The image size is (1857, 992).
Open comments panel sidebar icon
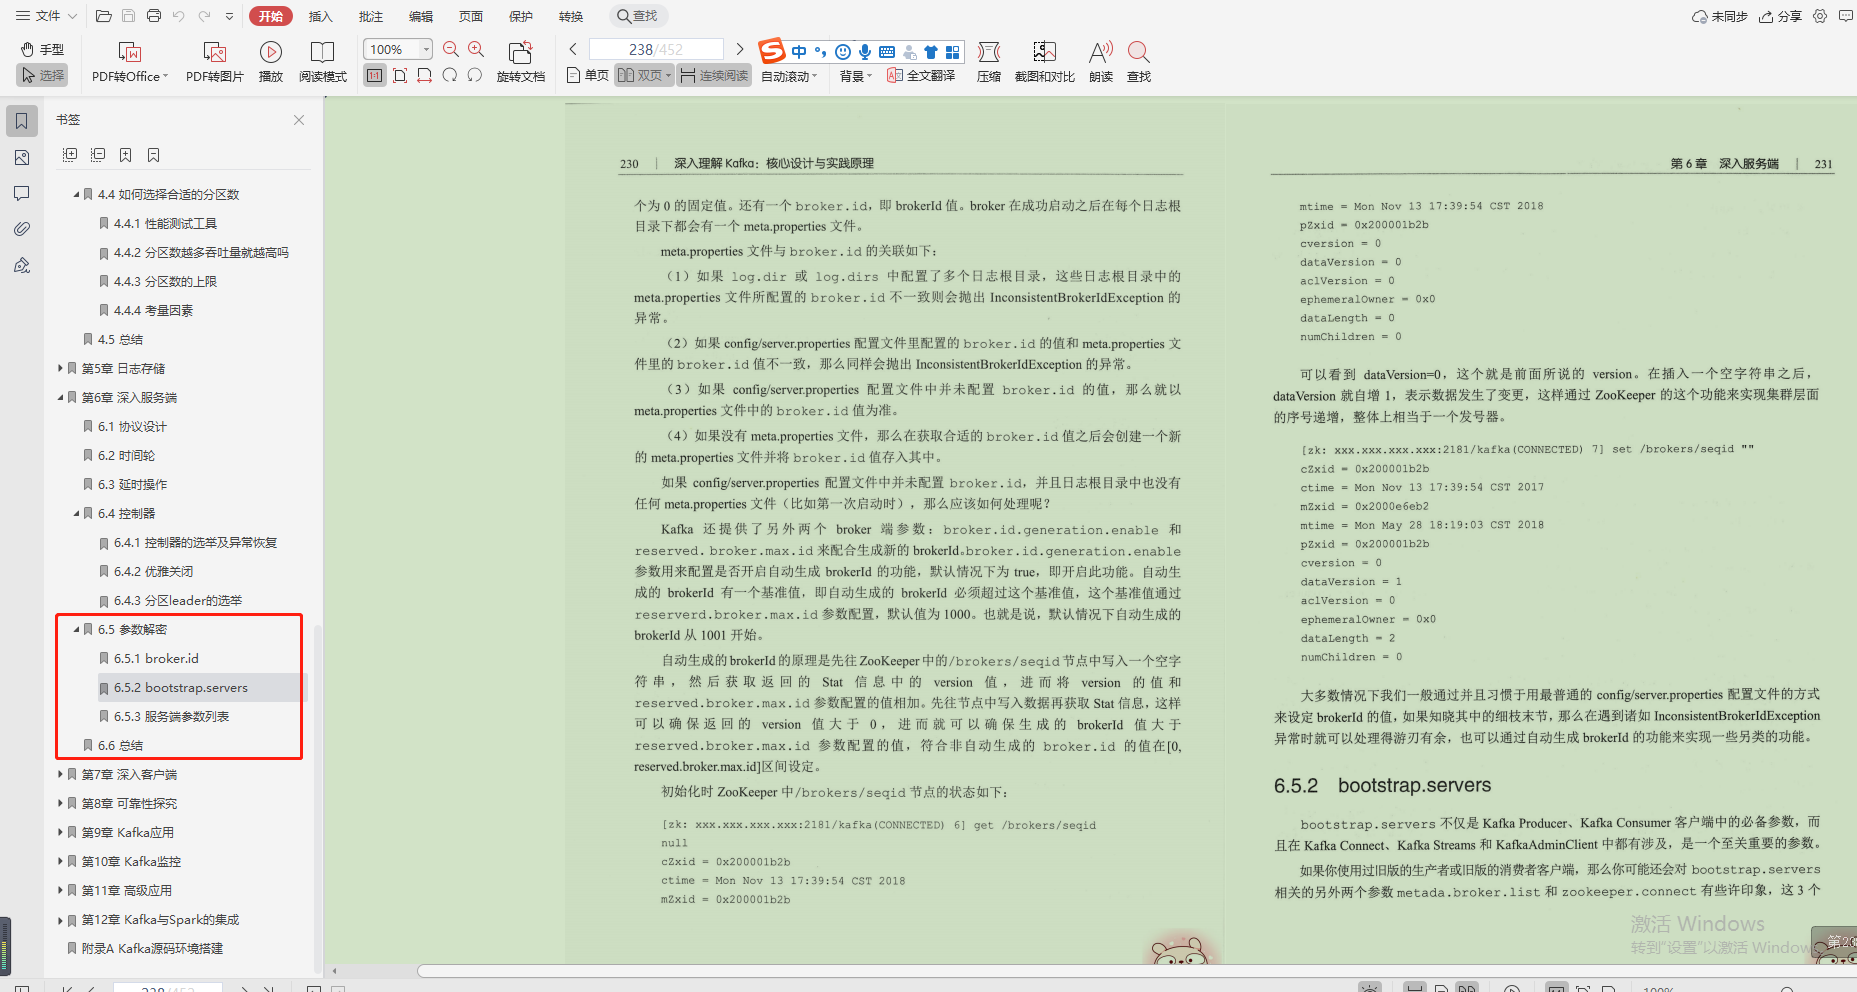(x=21, y=193)
